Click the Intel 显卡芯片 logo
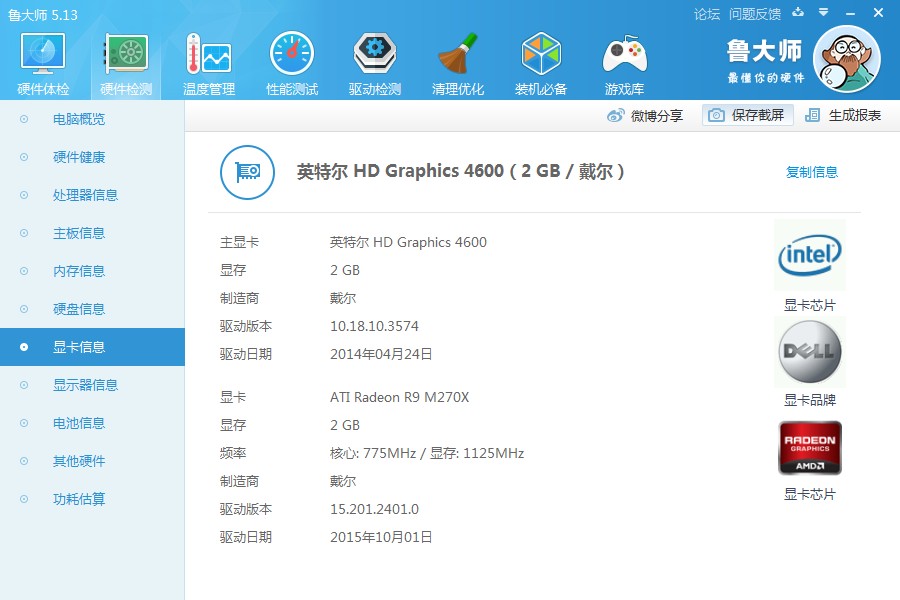Viewport: 900px width, 600px height. coord(810,255)
